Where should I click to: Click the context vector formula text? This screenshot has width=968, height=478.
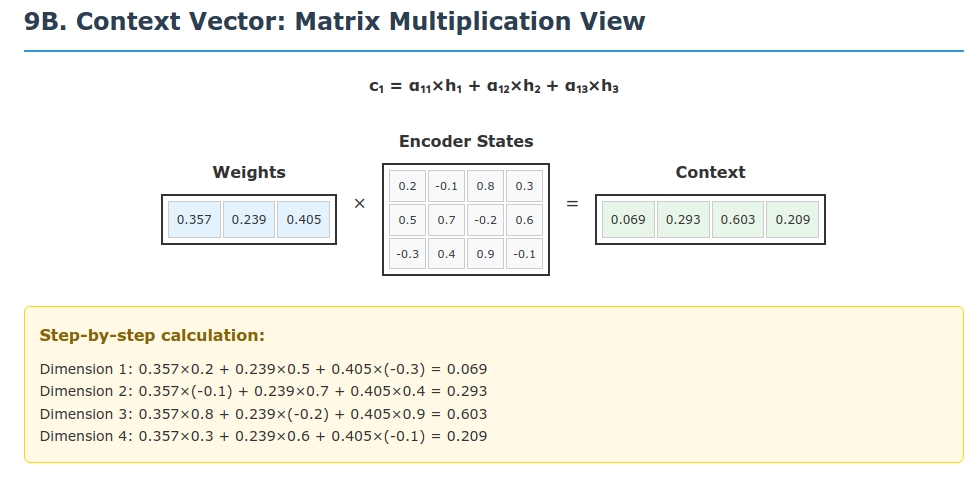pos(494,87)
